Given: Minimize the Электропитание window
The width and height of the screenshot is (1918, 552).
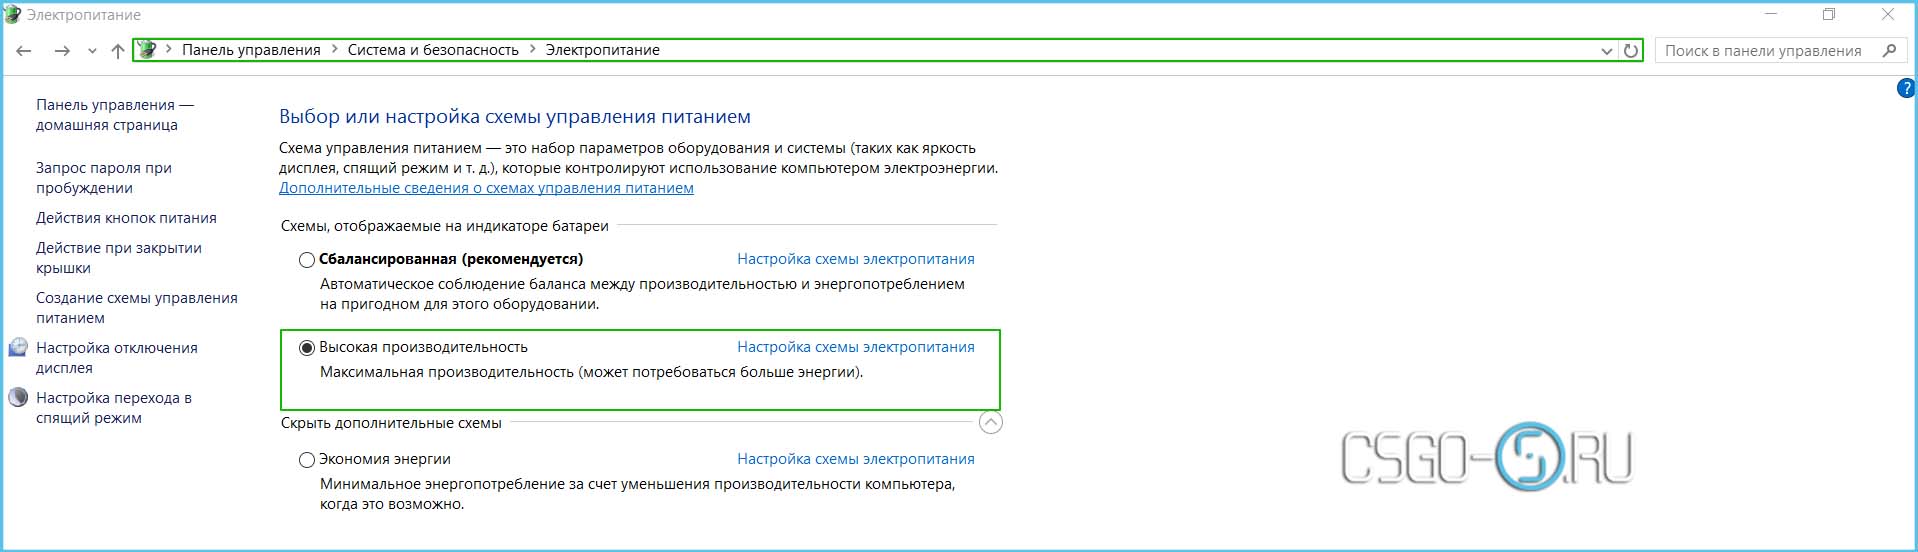Looking at the screenshot, I should tap(1771, 14).
